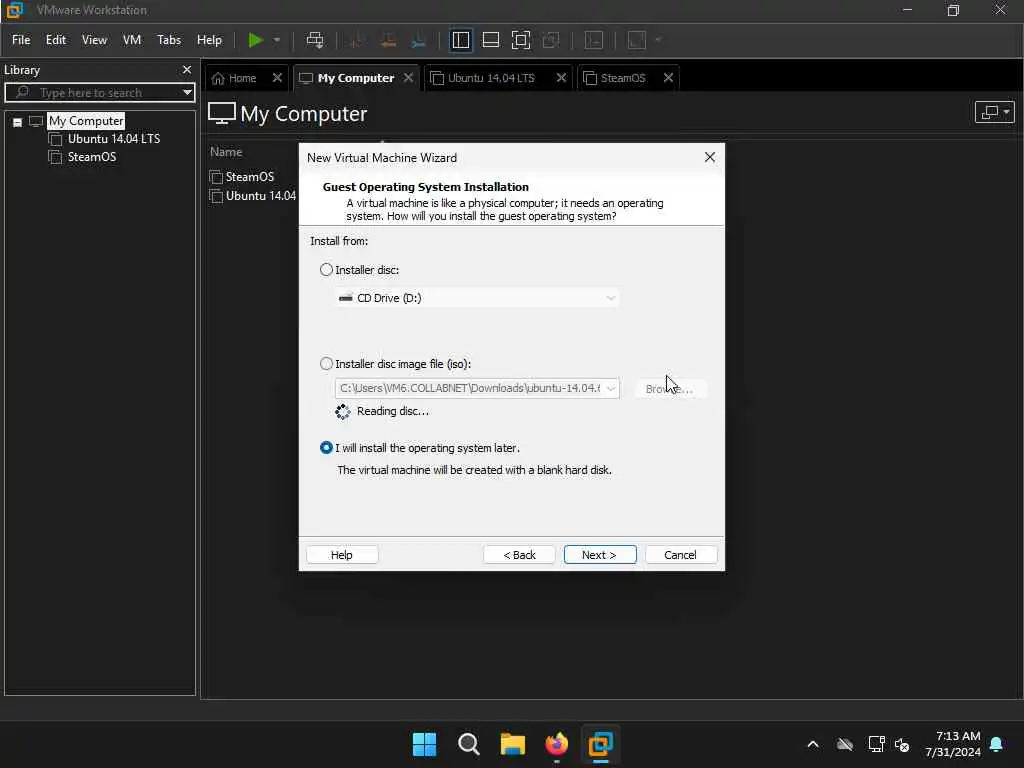
Task: Open the Tabs menu
Action: point(168,40)
